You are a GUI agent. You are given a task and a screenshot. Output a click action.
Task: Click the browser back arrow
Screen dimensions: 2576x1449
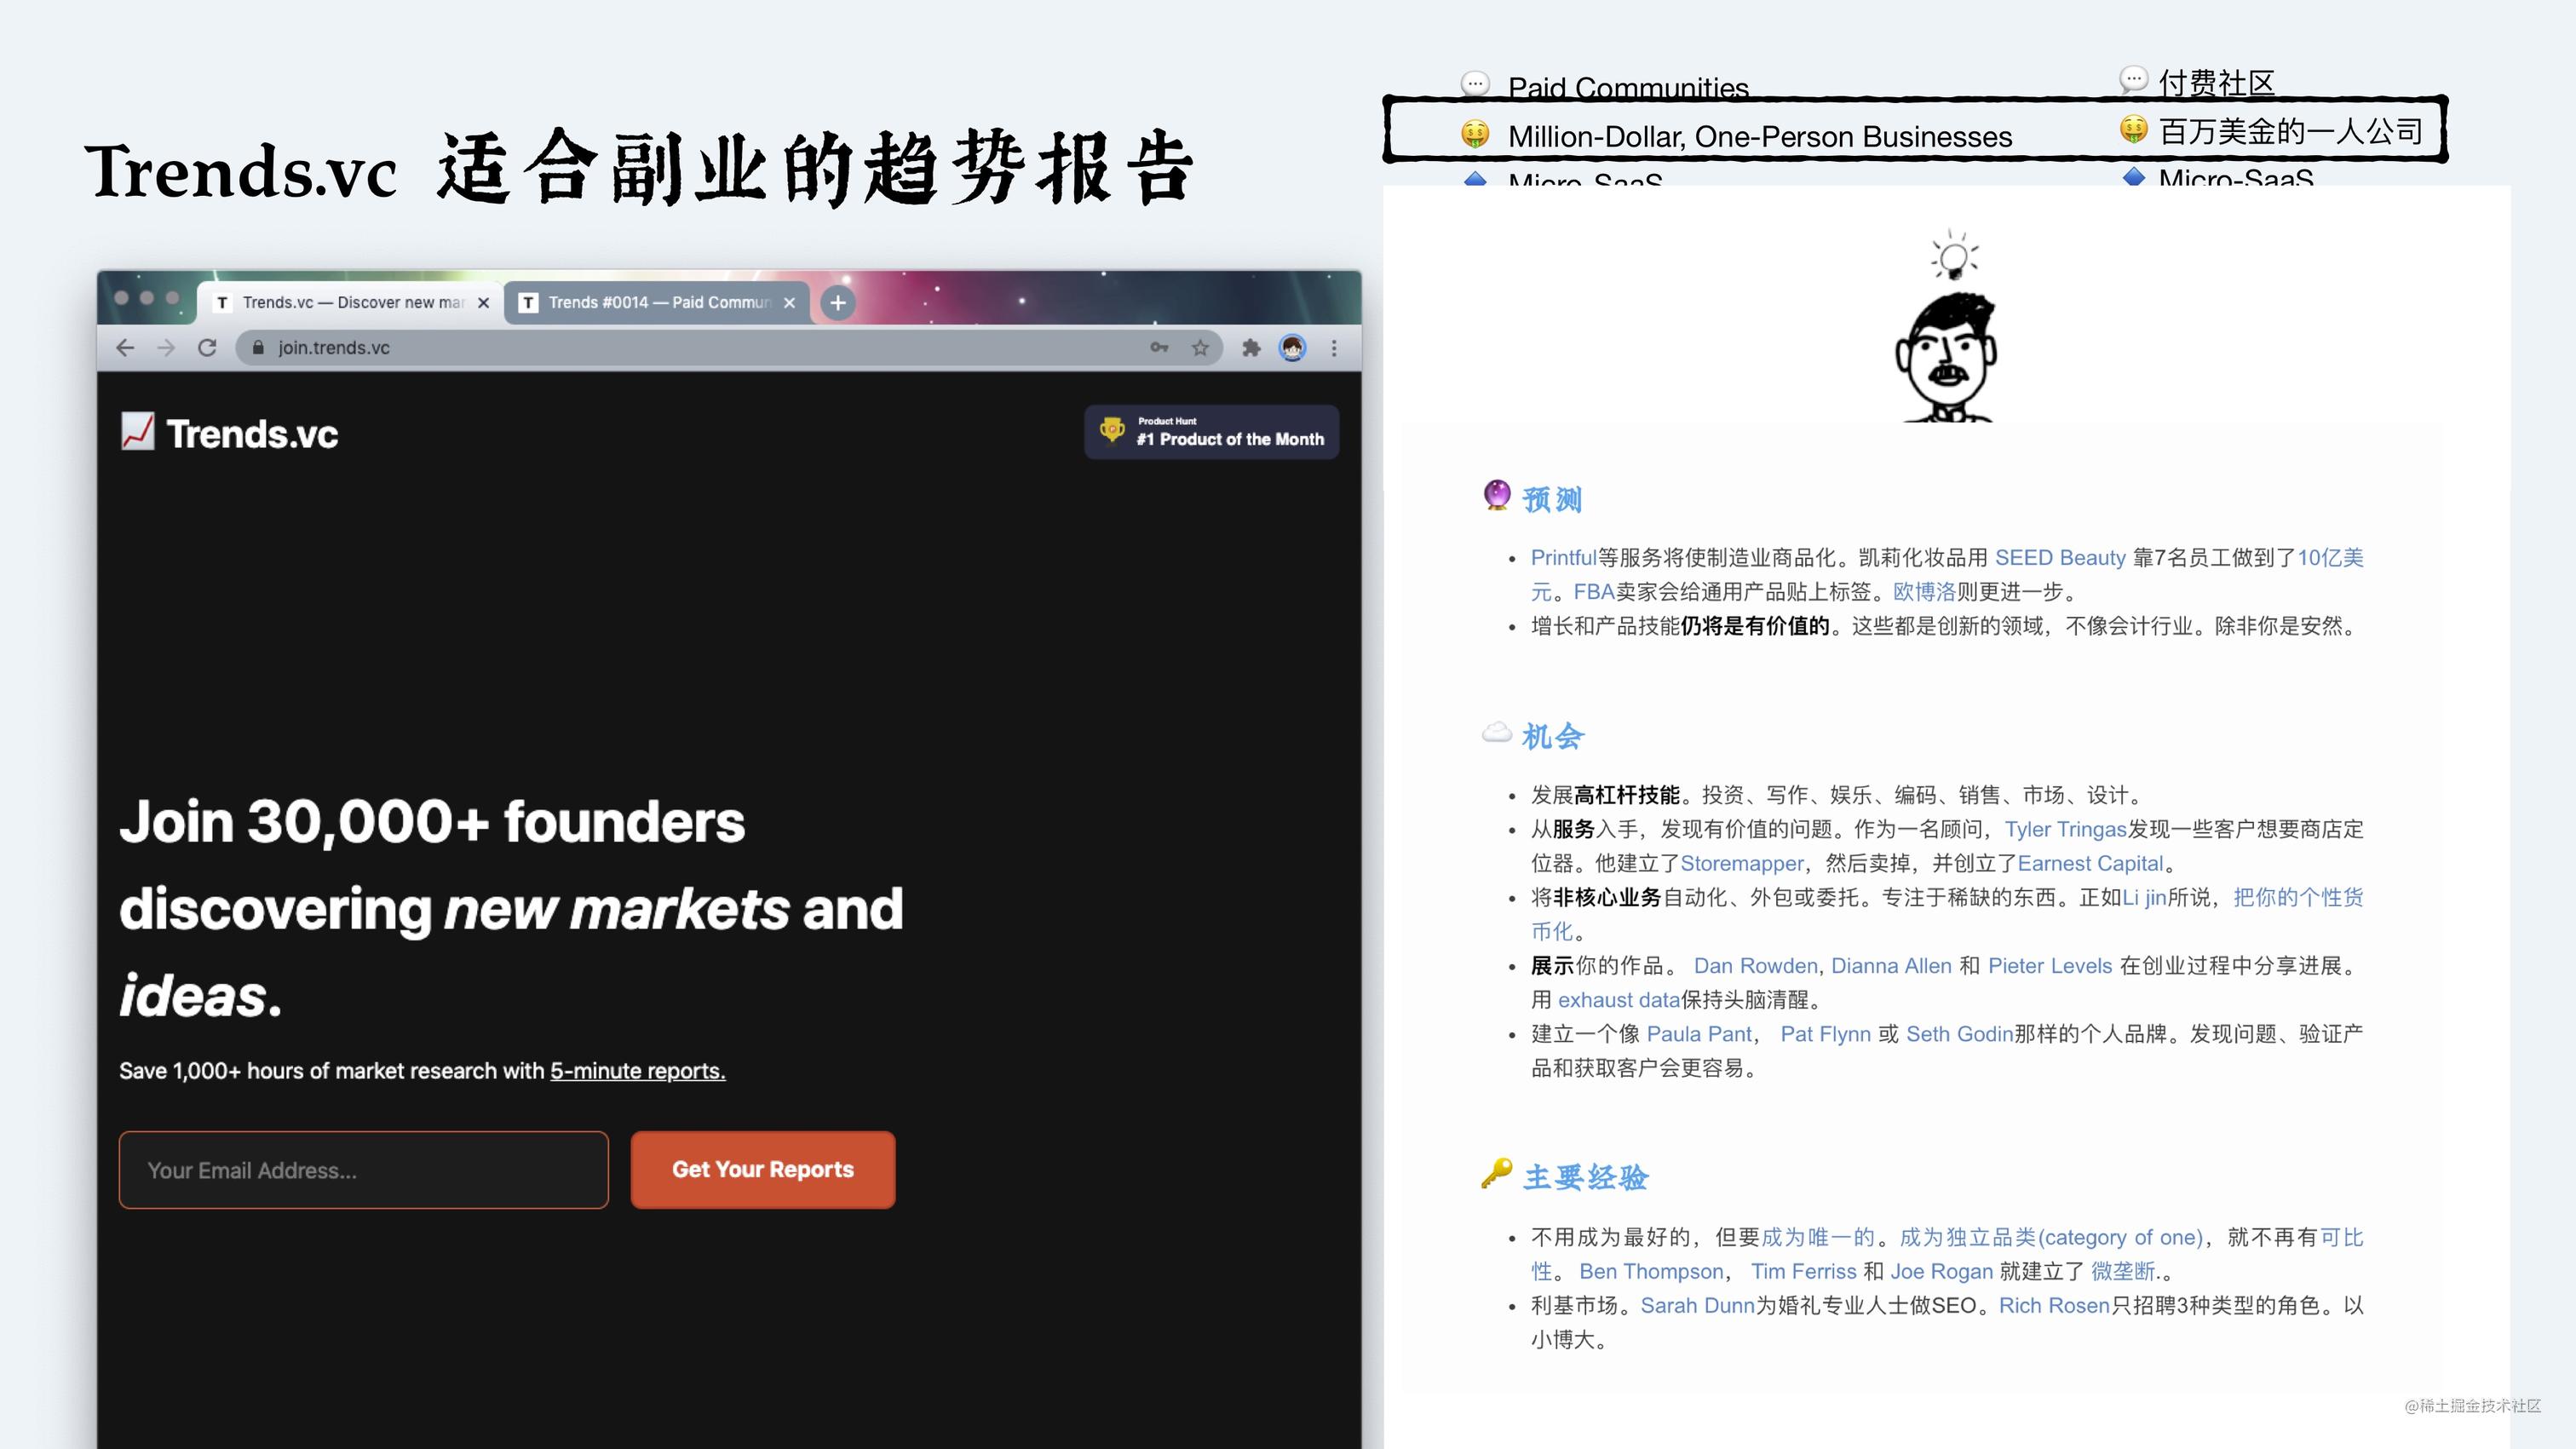pos(125,347)
